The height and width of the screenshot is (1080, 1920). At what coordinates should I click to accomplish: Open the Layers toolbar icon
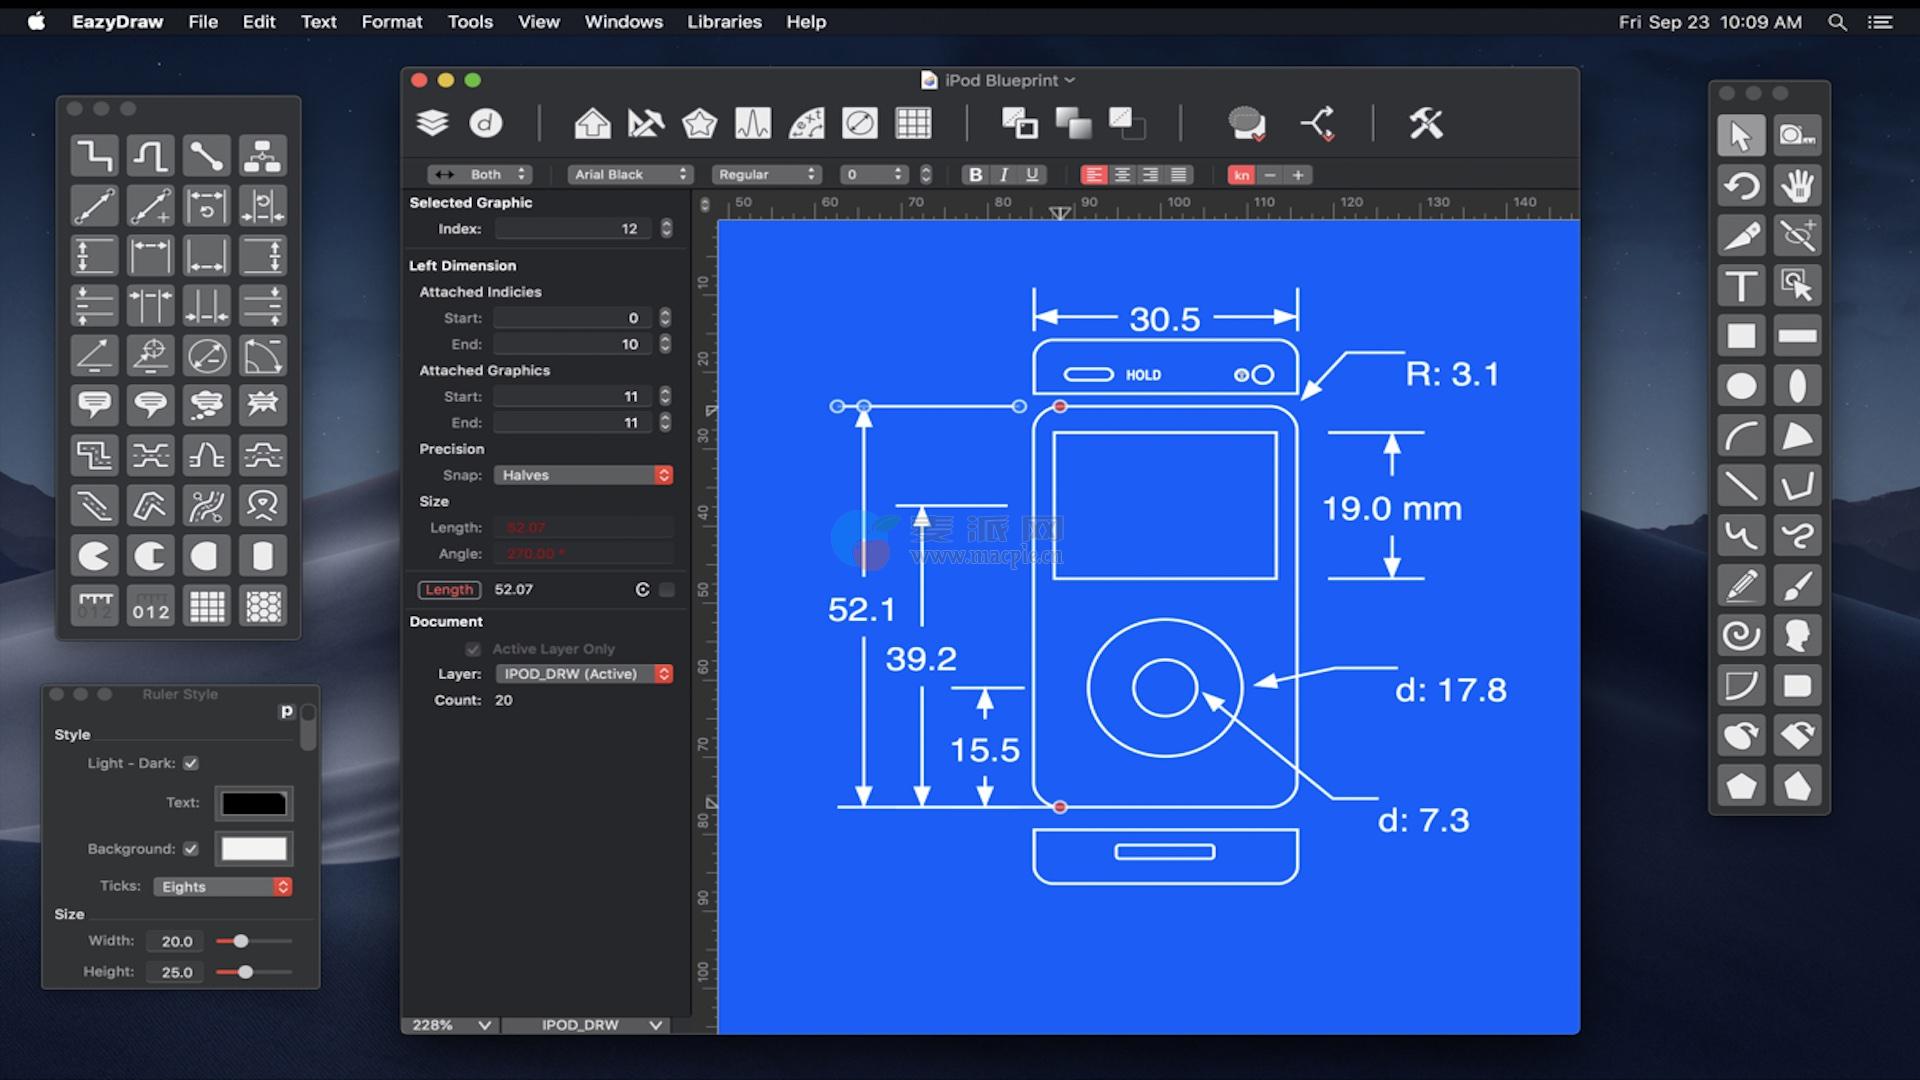pyautogui.click(x=432, y=123)
